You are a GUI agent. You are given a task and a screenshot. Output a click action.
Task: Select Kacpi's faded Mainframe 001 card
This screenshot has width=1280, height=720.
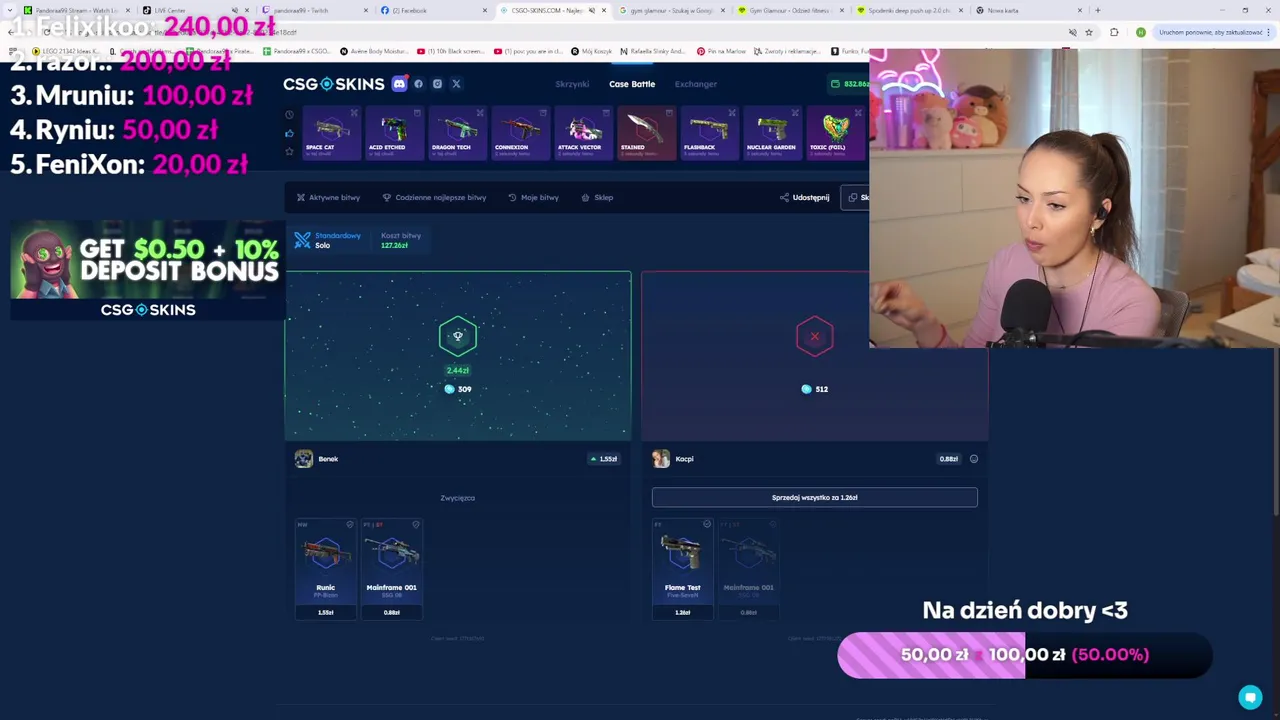(x=748, y=568)
